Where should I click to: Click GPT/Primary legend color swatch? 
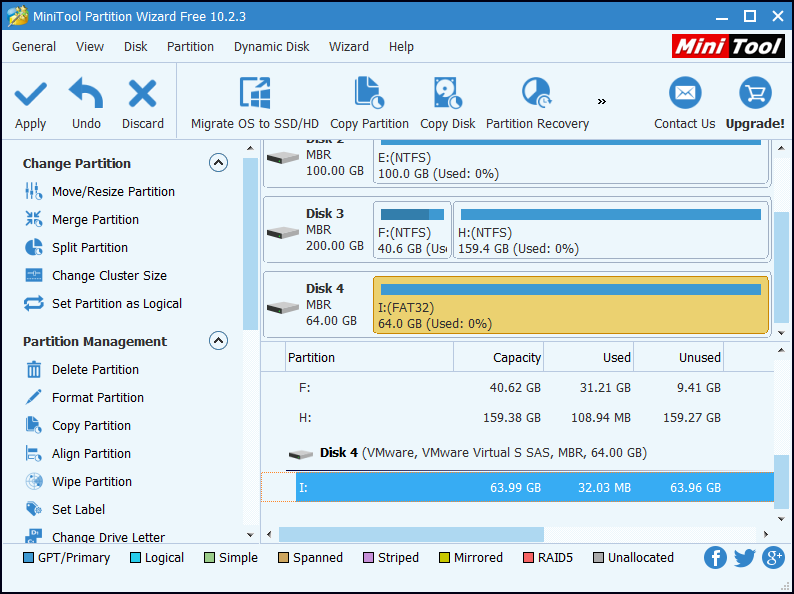(28, 558)
